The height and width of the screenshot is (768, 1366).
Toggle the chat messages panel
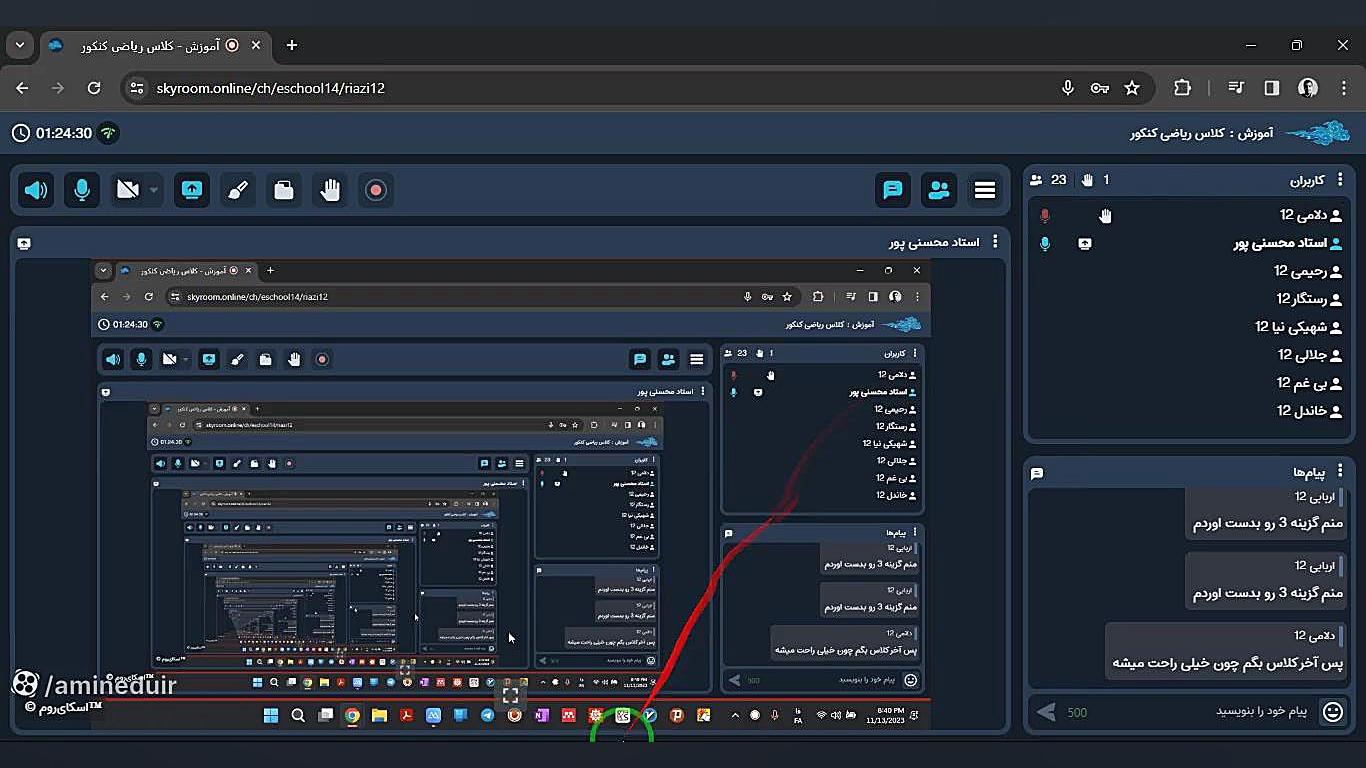pyautogui.click(x=893, y=190)
